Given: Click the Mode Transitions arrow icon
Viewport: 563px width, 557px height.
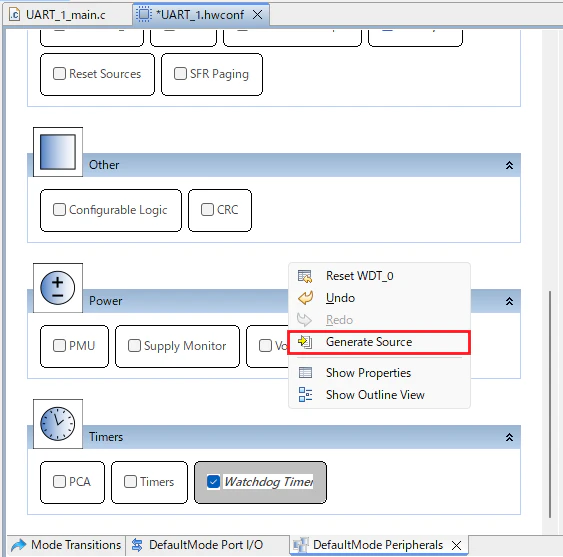Looking at the screenshot, I should click(19, 545).
